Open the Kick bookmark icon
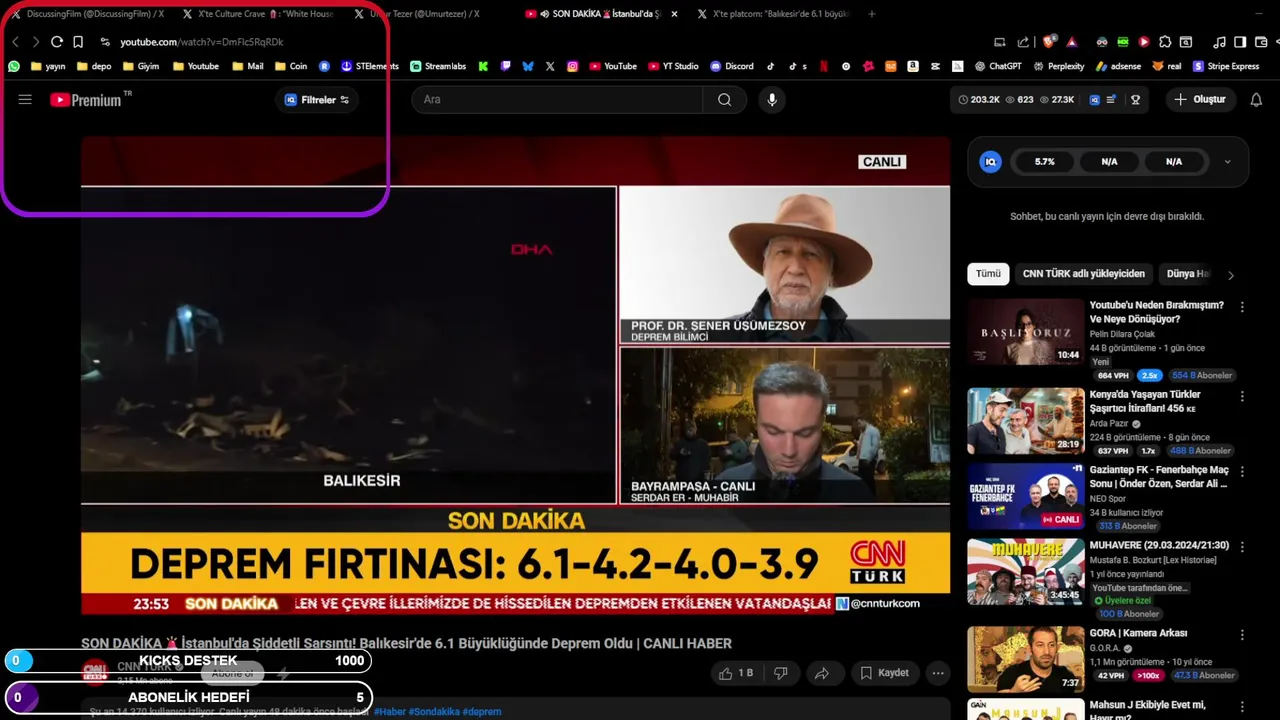 click(x=483, y=66)
